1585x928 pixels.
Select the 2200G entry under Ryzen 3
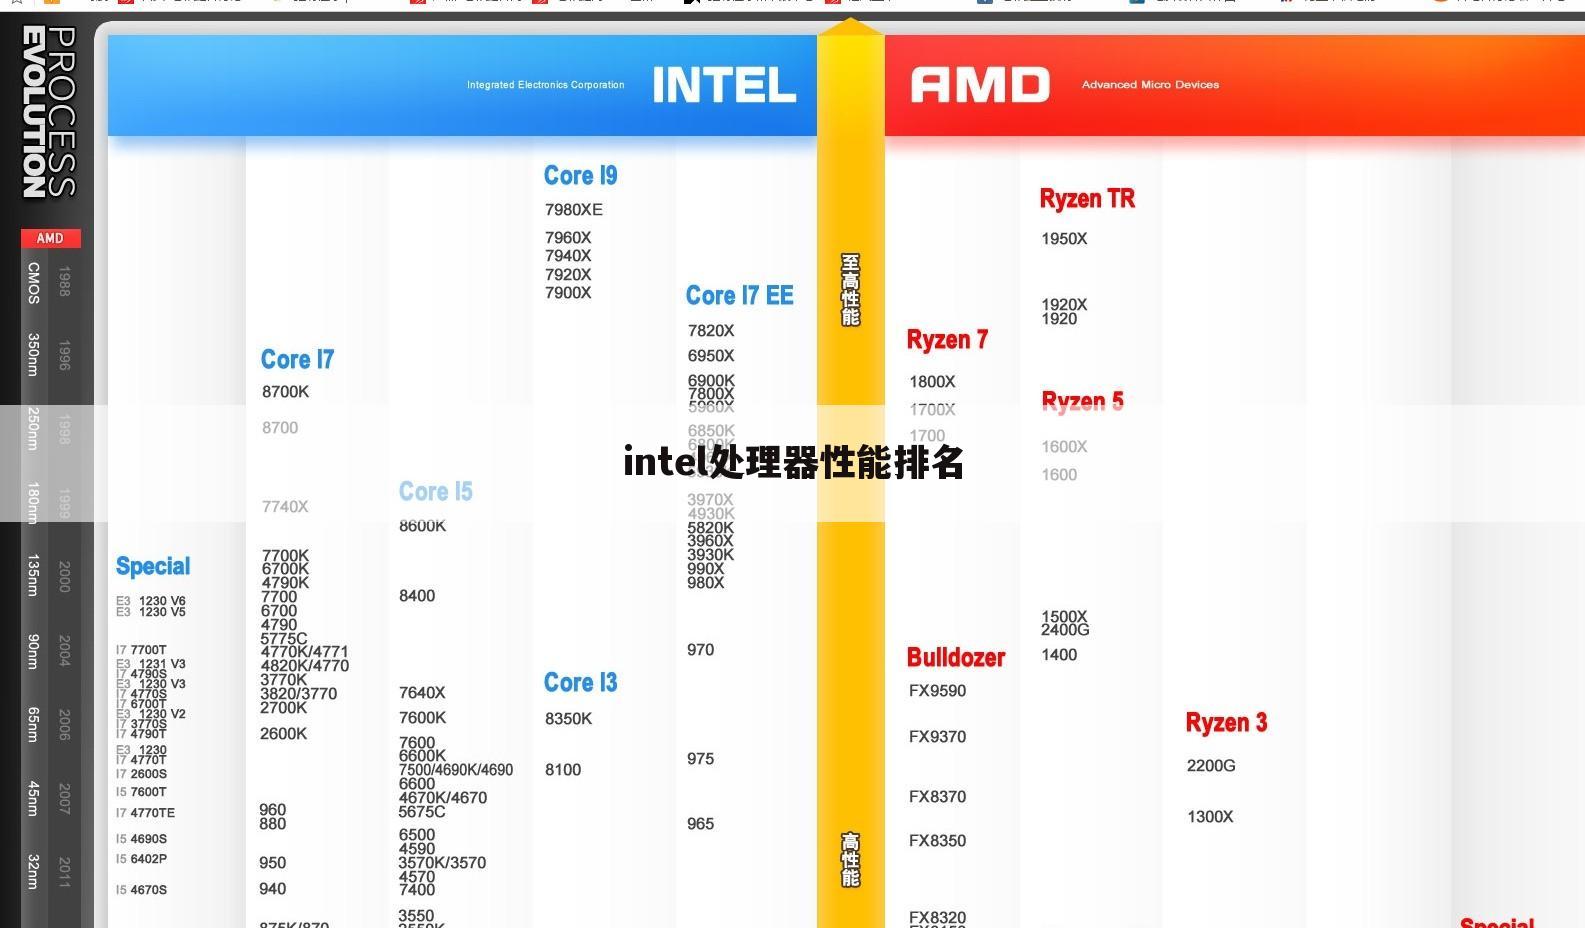tap(1211, 766)
